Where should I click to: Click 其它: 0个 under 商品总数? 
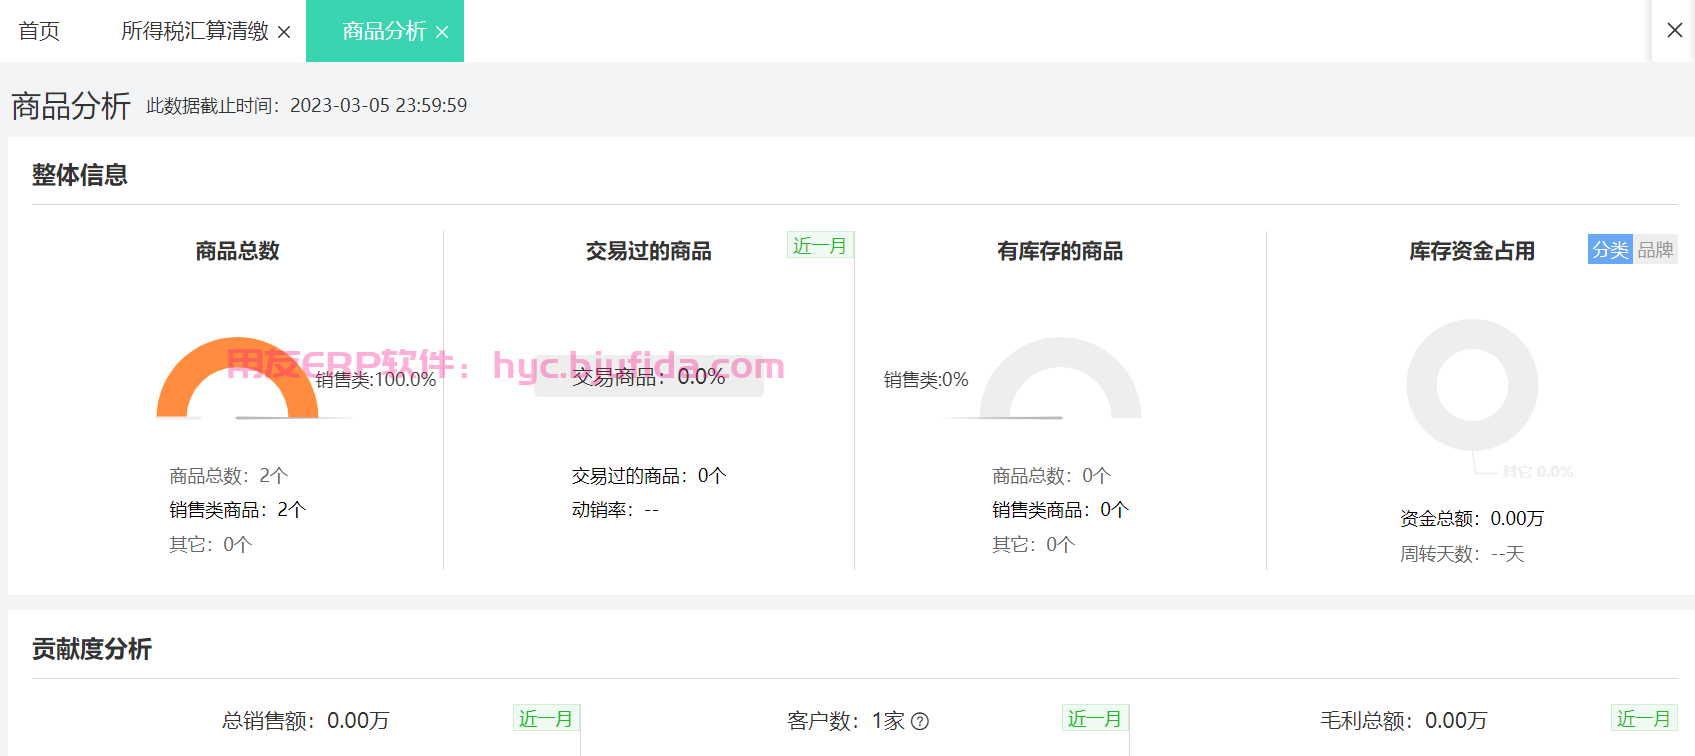(210, 544)
